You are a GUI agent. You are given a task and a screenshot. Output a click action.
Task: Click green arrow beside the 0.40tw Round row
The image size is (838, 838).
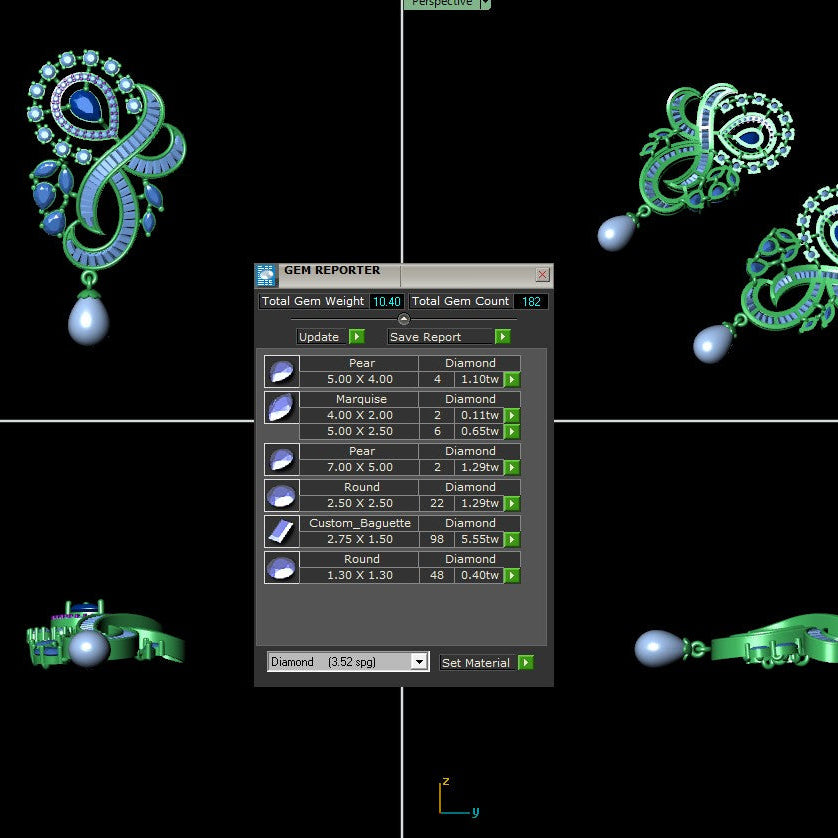(511, 575)
